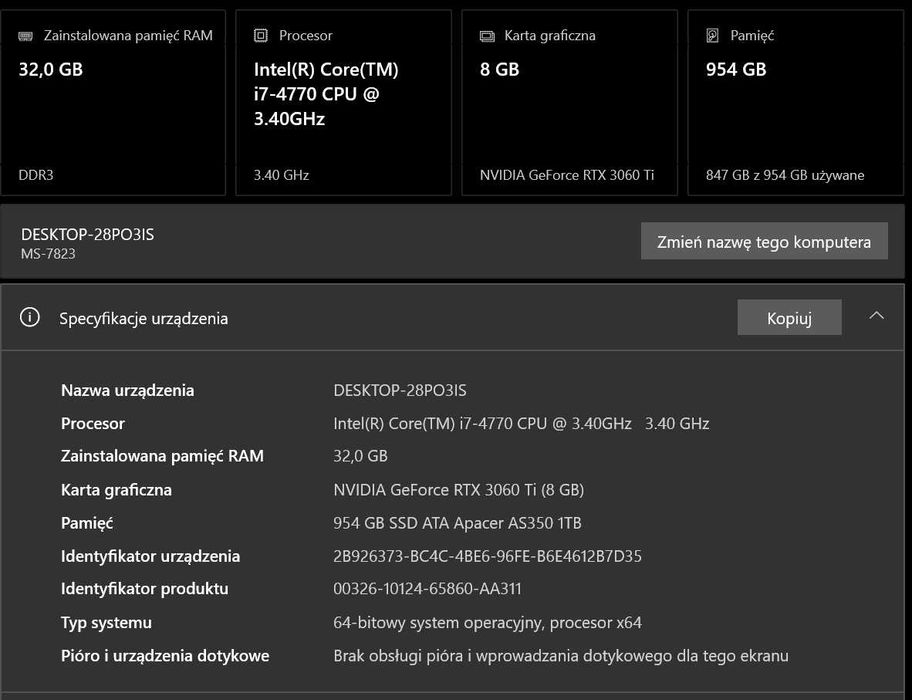Image resolution: width=912 pixels, height=700 pixels.
Task: Select the Karta graficzna specification label
Action: [116, 490]
